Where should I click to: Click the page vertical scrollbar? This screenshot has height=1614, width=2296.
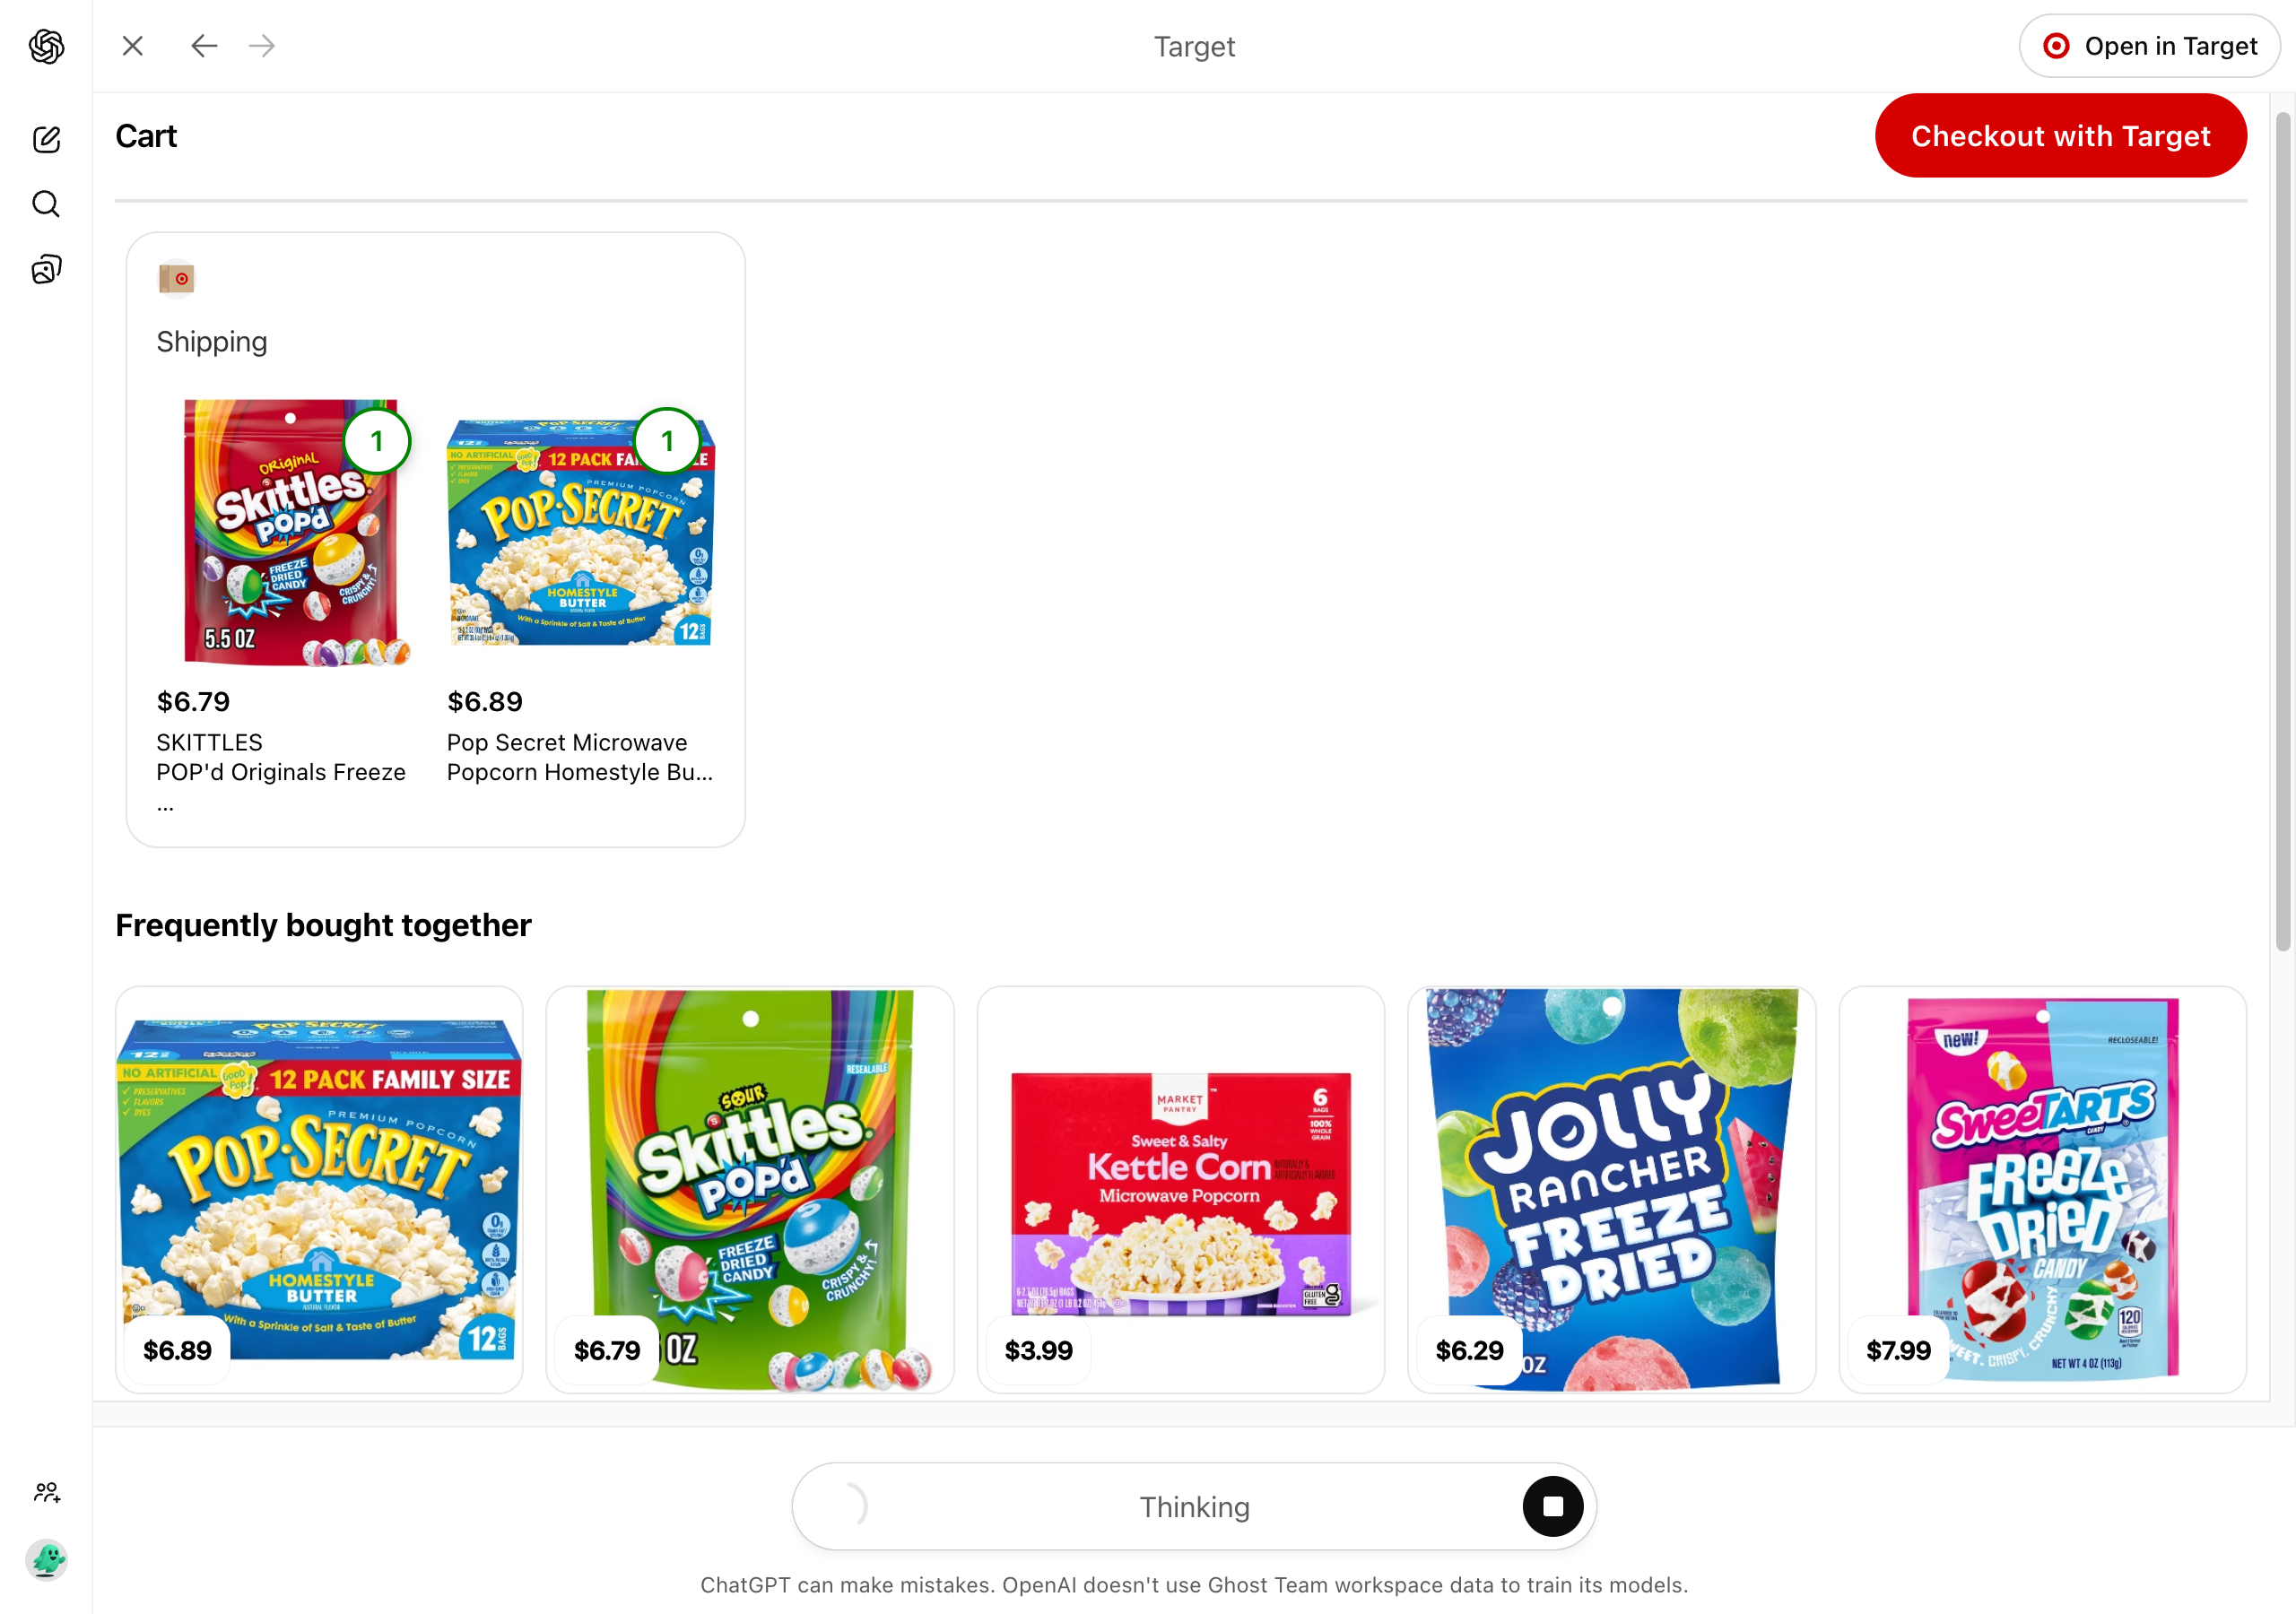click(2283, 530)
